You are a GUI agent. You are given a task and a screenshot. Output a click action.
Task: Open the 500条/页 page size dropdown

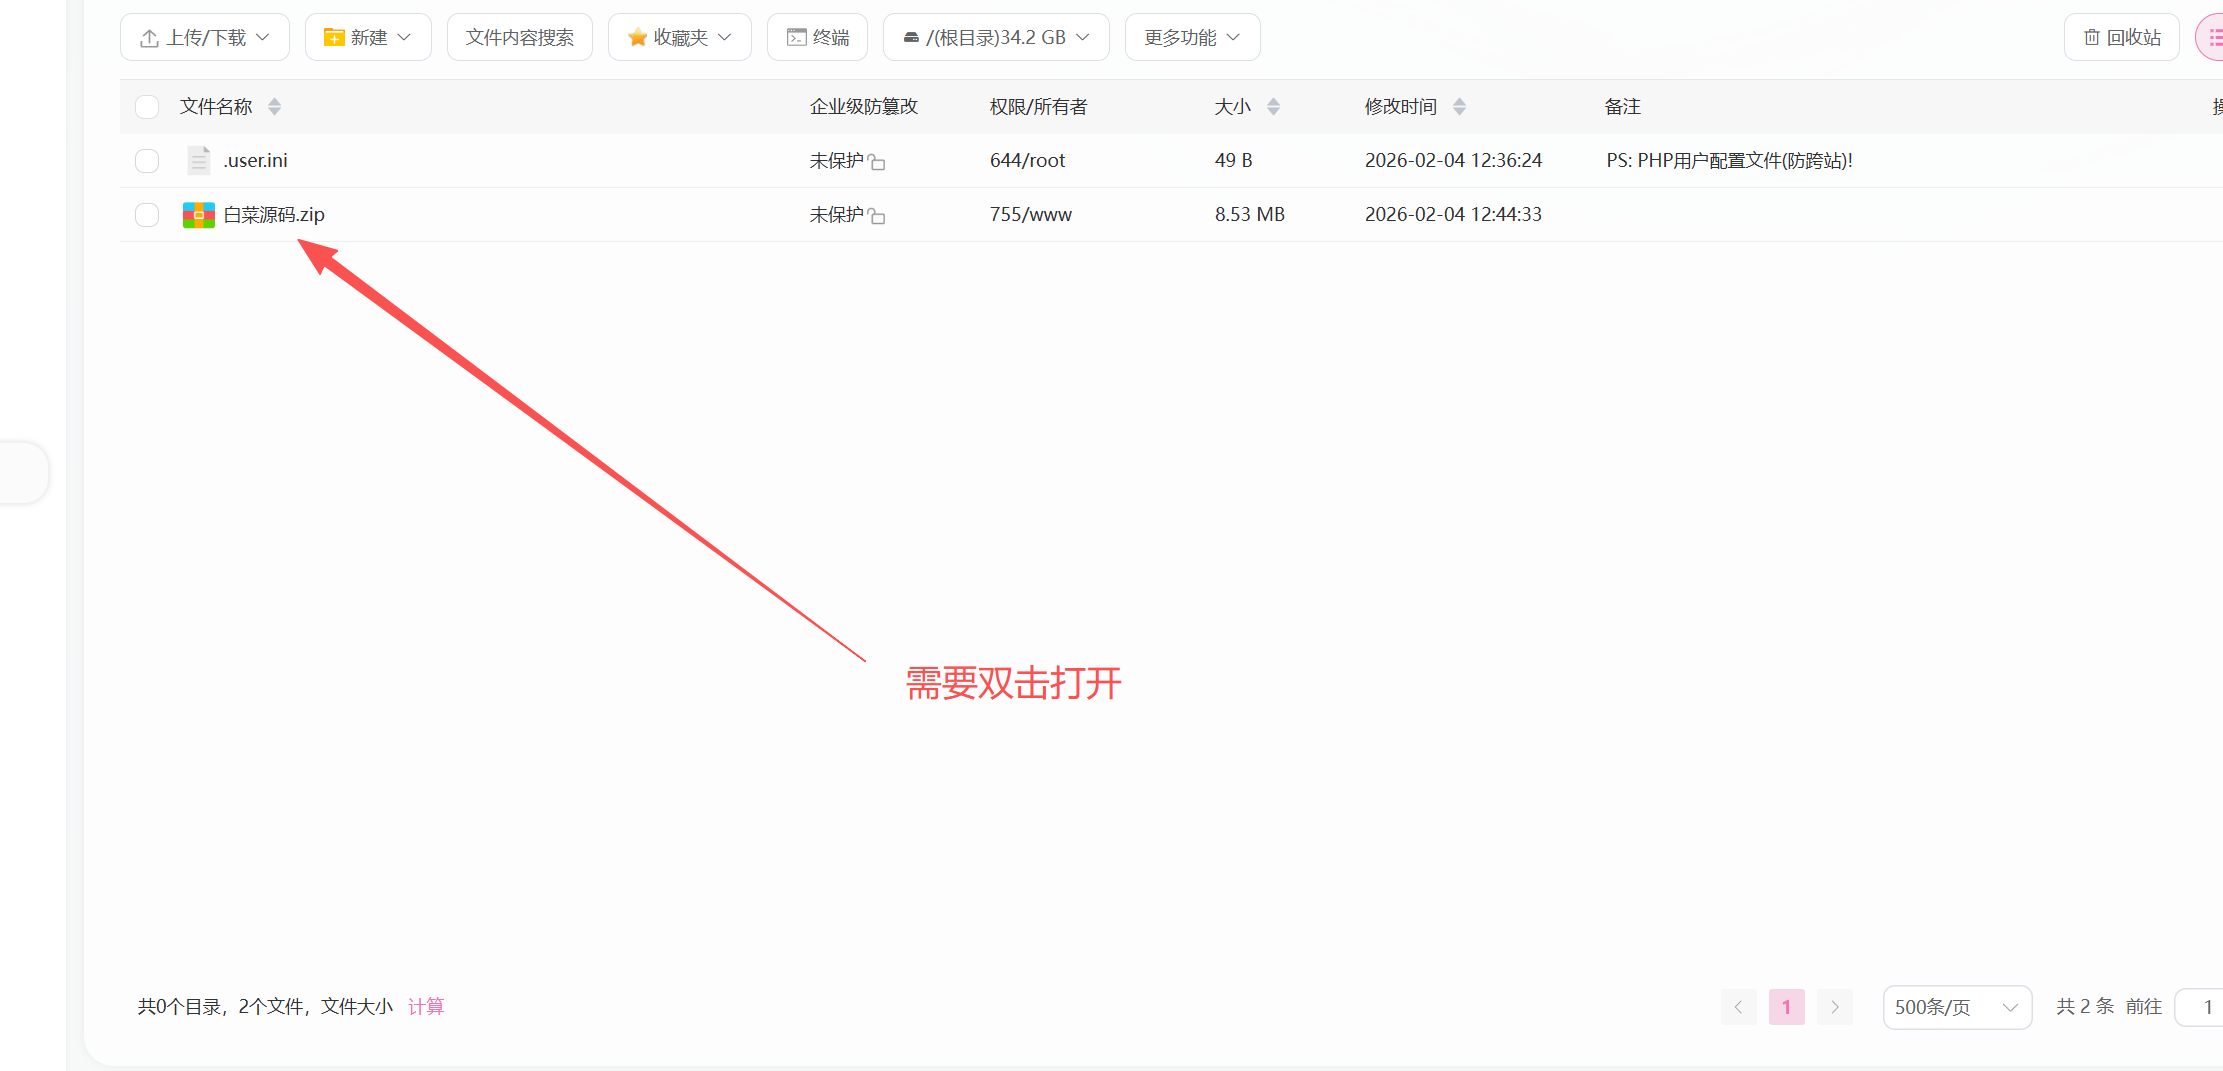1956,1007
